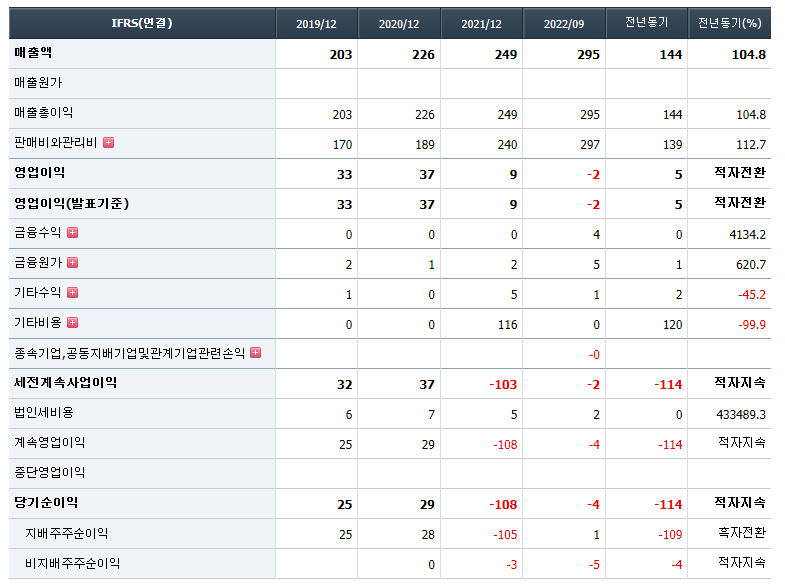Viewport: 785px width, 585px height.
Task: Expand the 종속기업,공동지배기업및관계기업관련손익 plus icon
Action: click(x=256, y=353)
